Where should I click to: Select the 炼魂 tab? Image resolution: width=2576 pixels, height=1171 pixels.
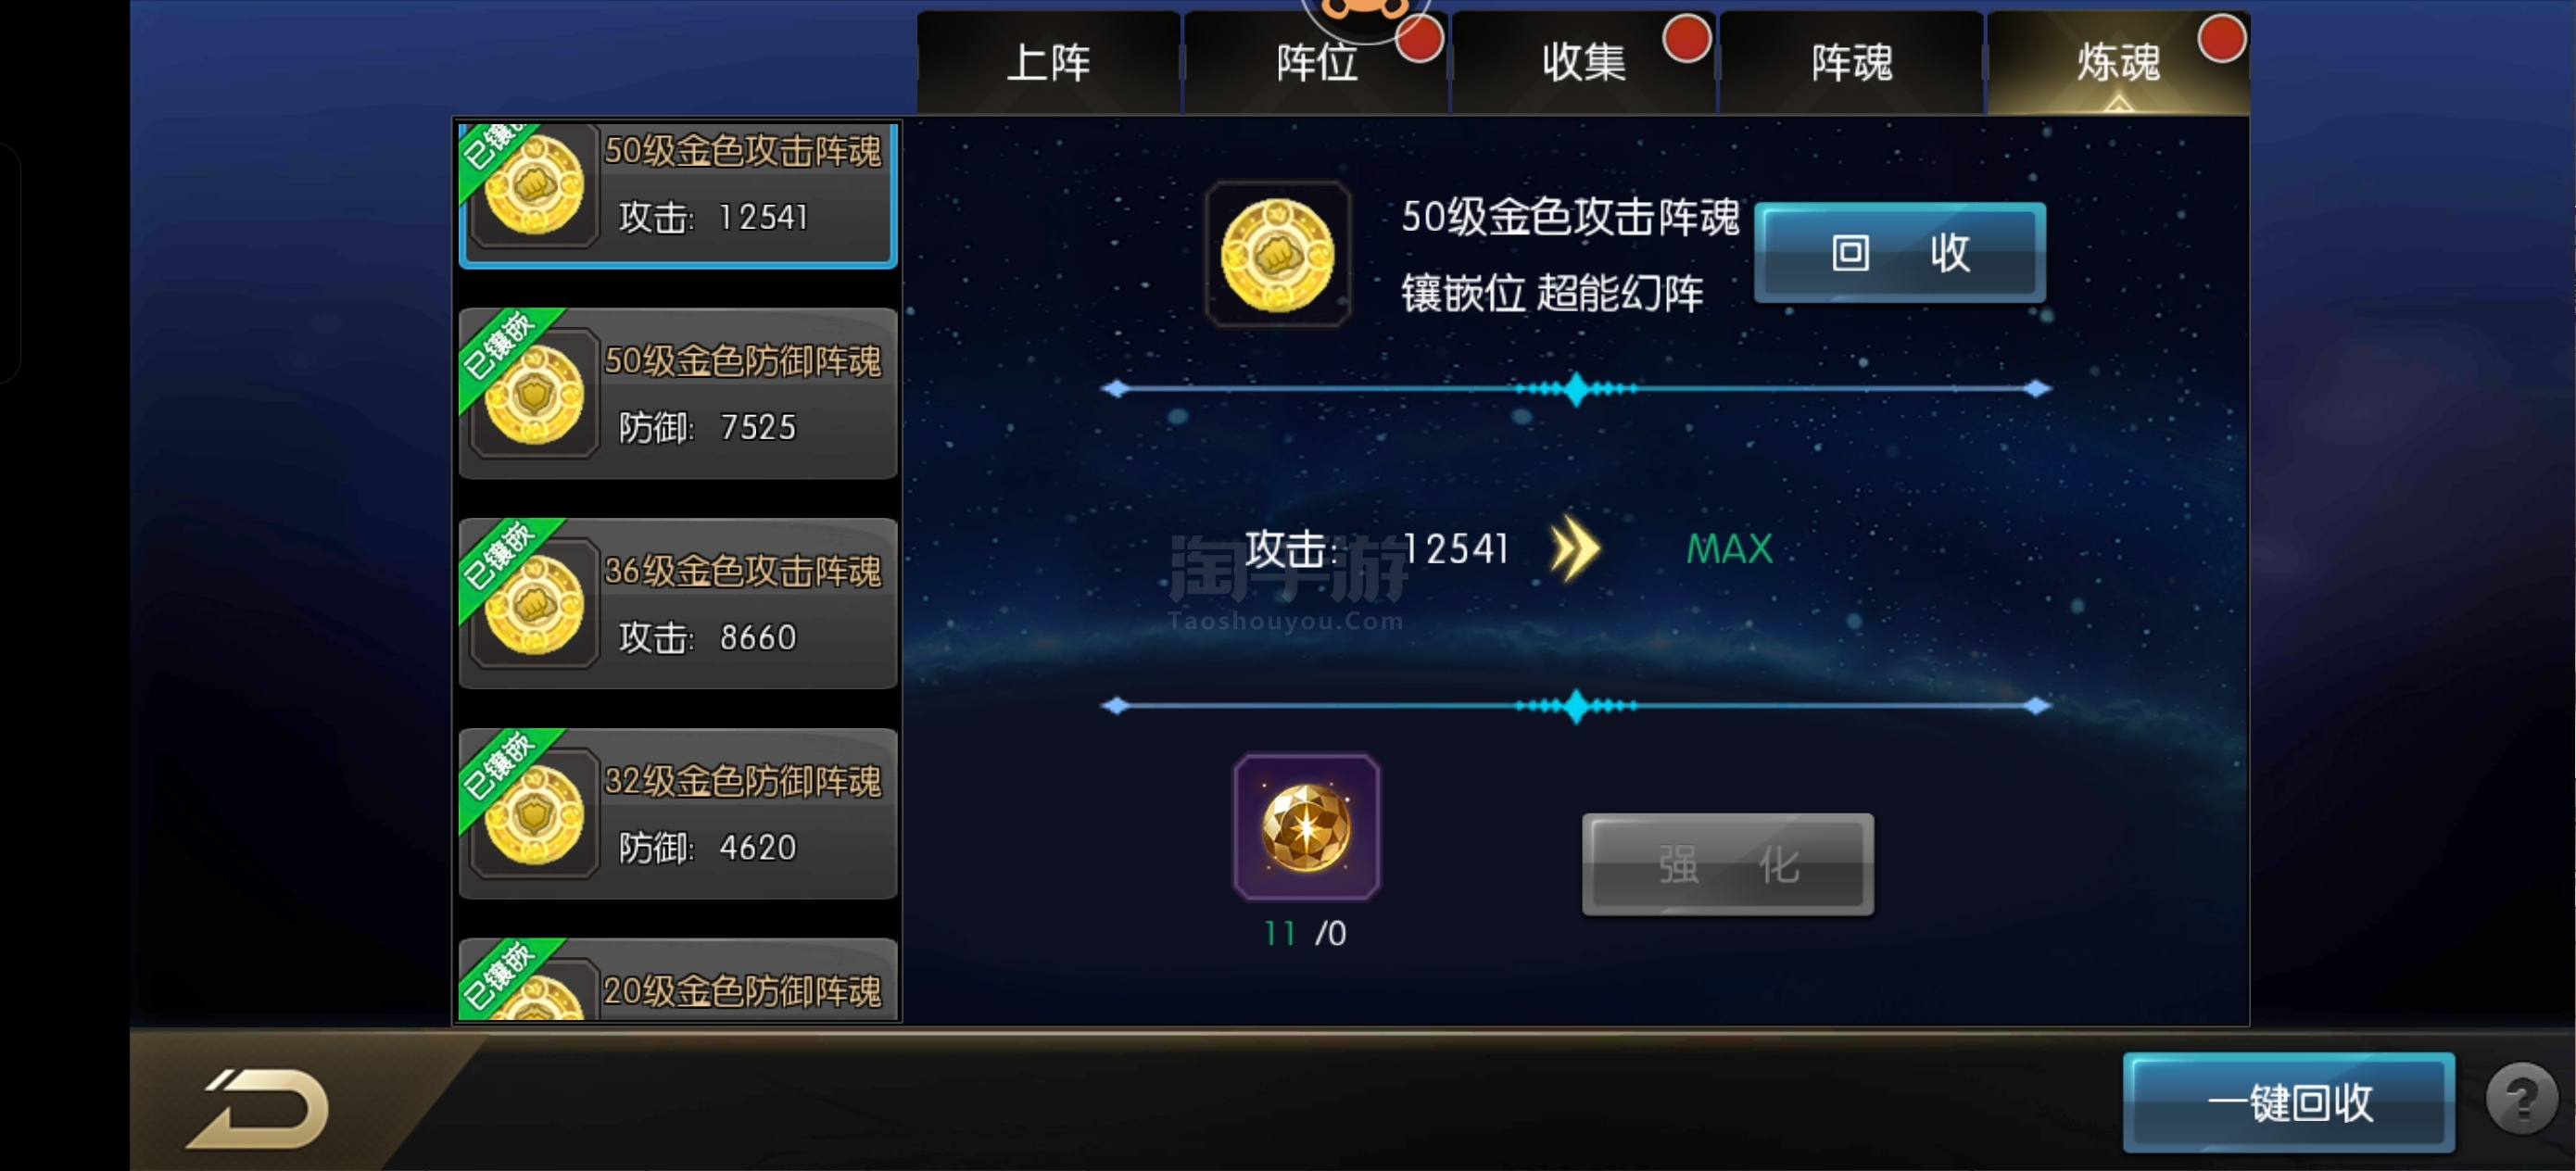tap(2118, 62)
